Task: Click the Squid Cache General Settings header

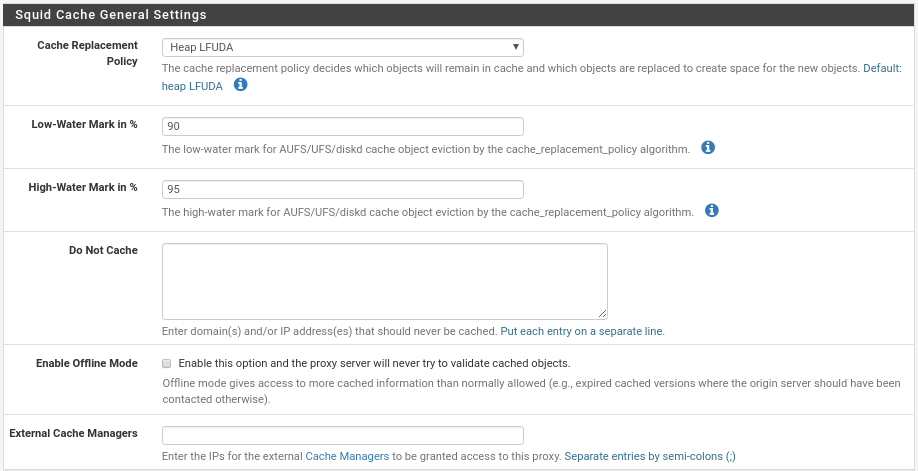Action: coord(111,15)
